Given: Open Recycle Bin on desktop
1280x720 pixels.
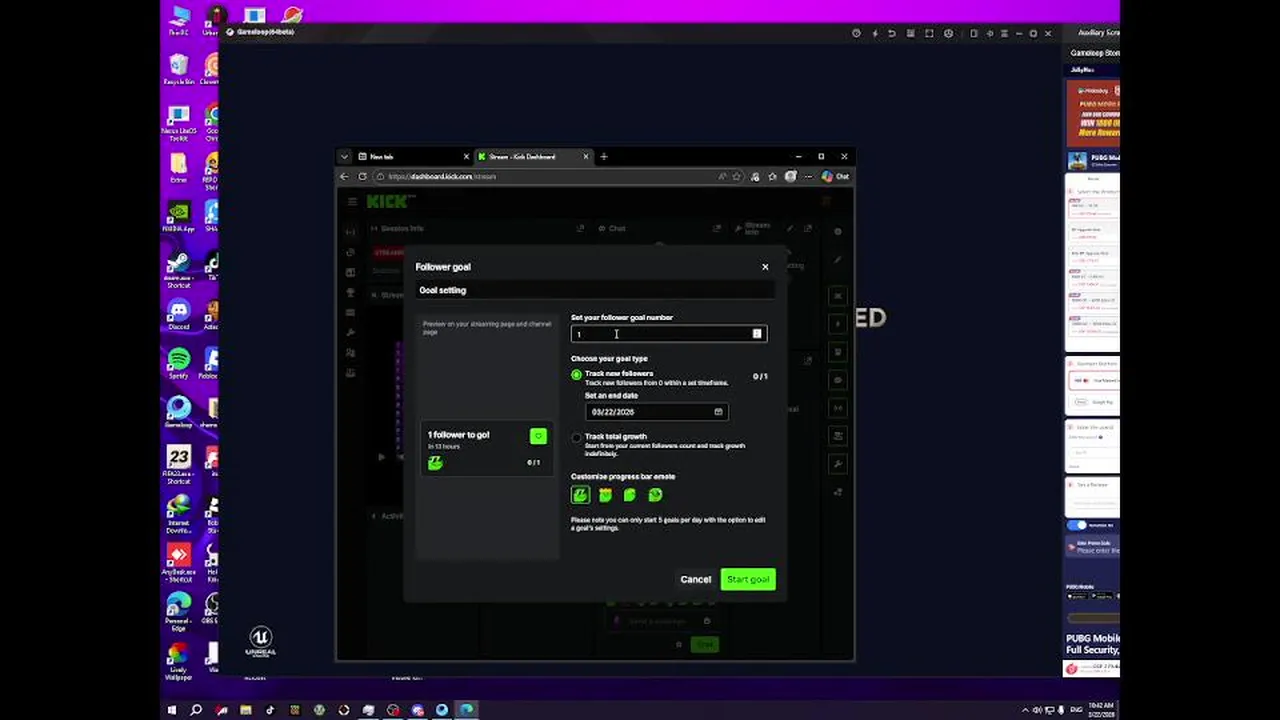Looking at the screenshot, I should [x=179, y=70].
